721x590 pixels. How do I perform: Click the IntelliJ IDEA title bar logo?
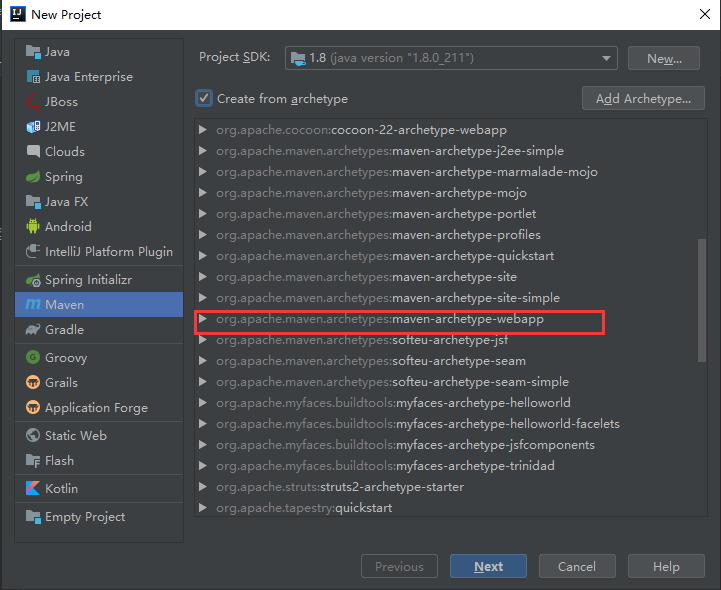[18, 14]
